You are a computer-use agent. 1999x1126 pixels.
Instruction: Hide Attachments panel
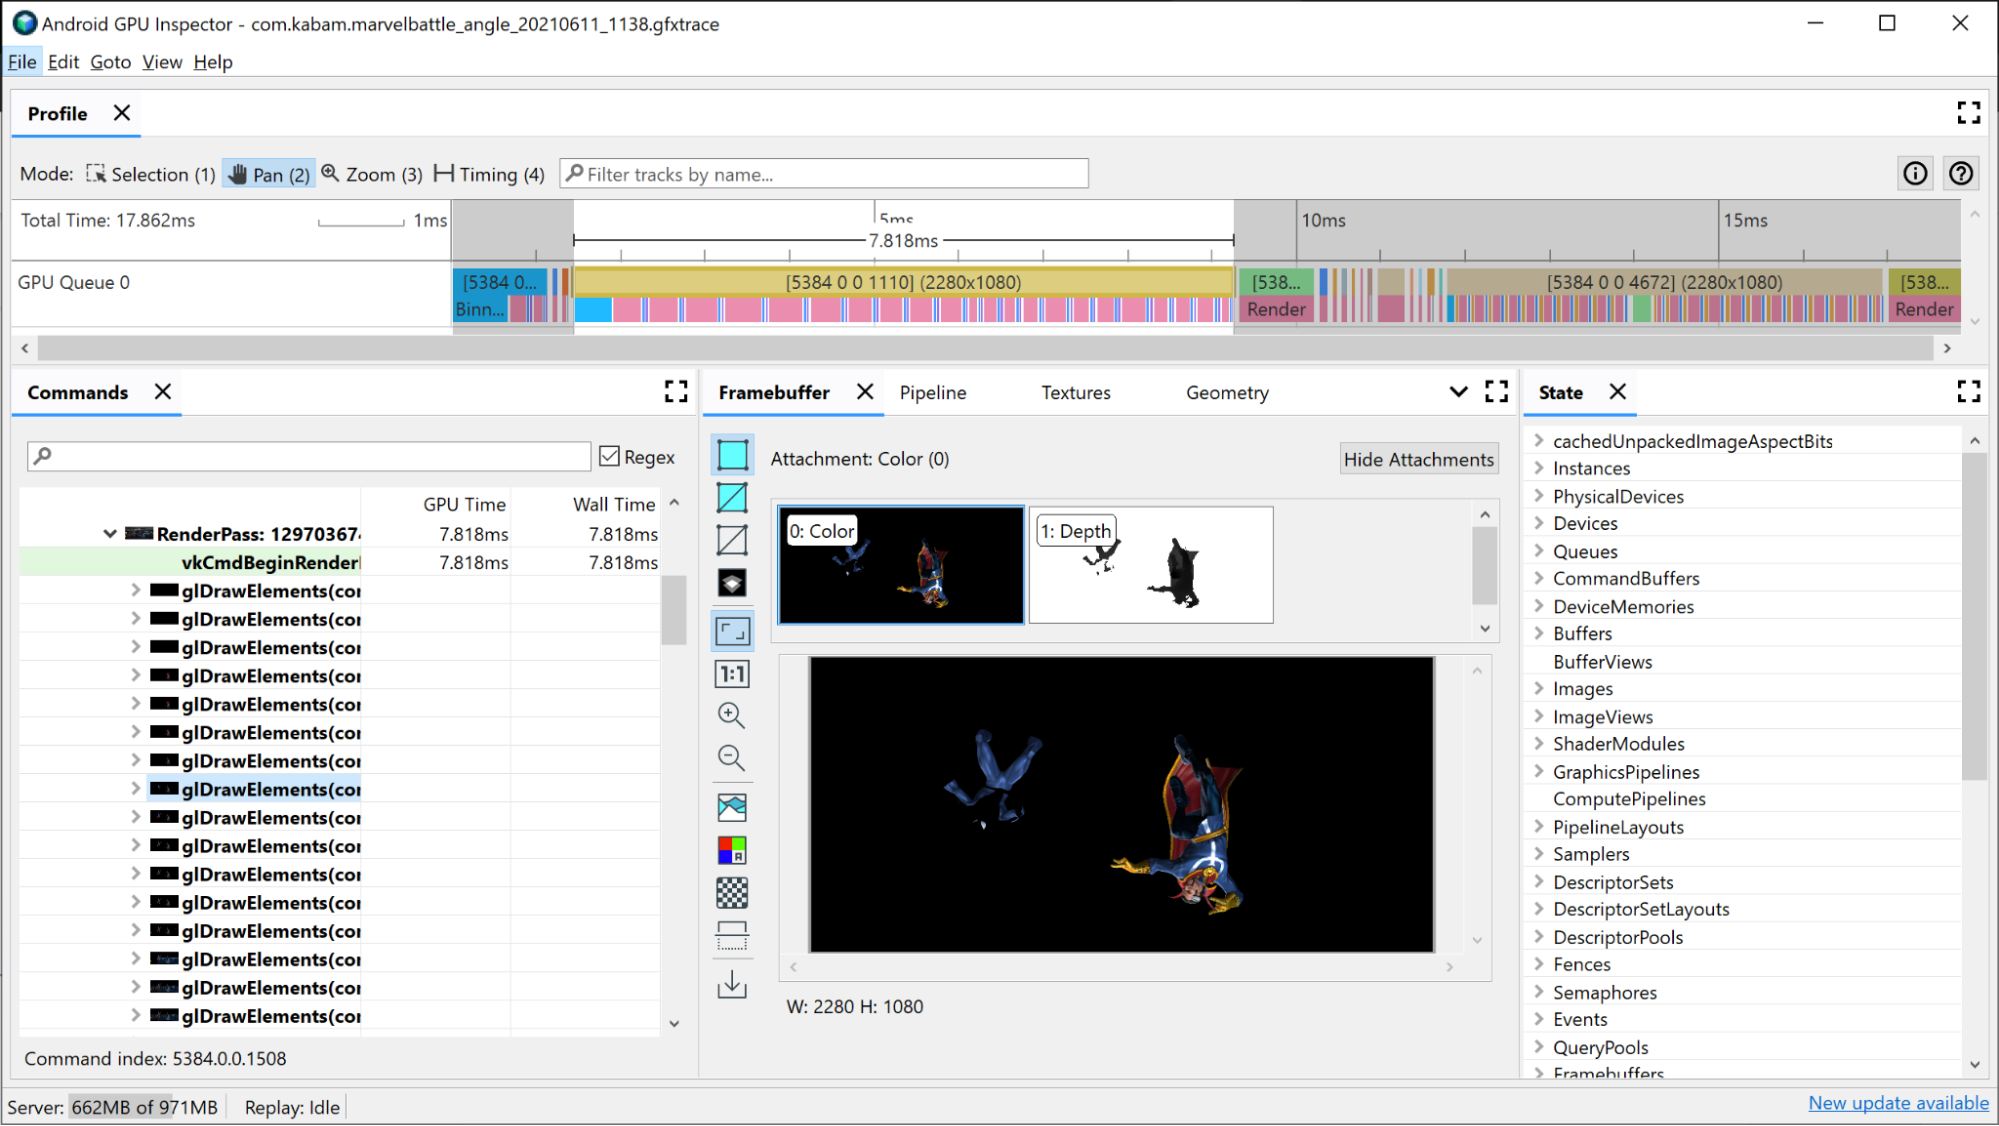(1418, 457)
